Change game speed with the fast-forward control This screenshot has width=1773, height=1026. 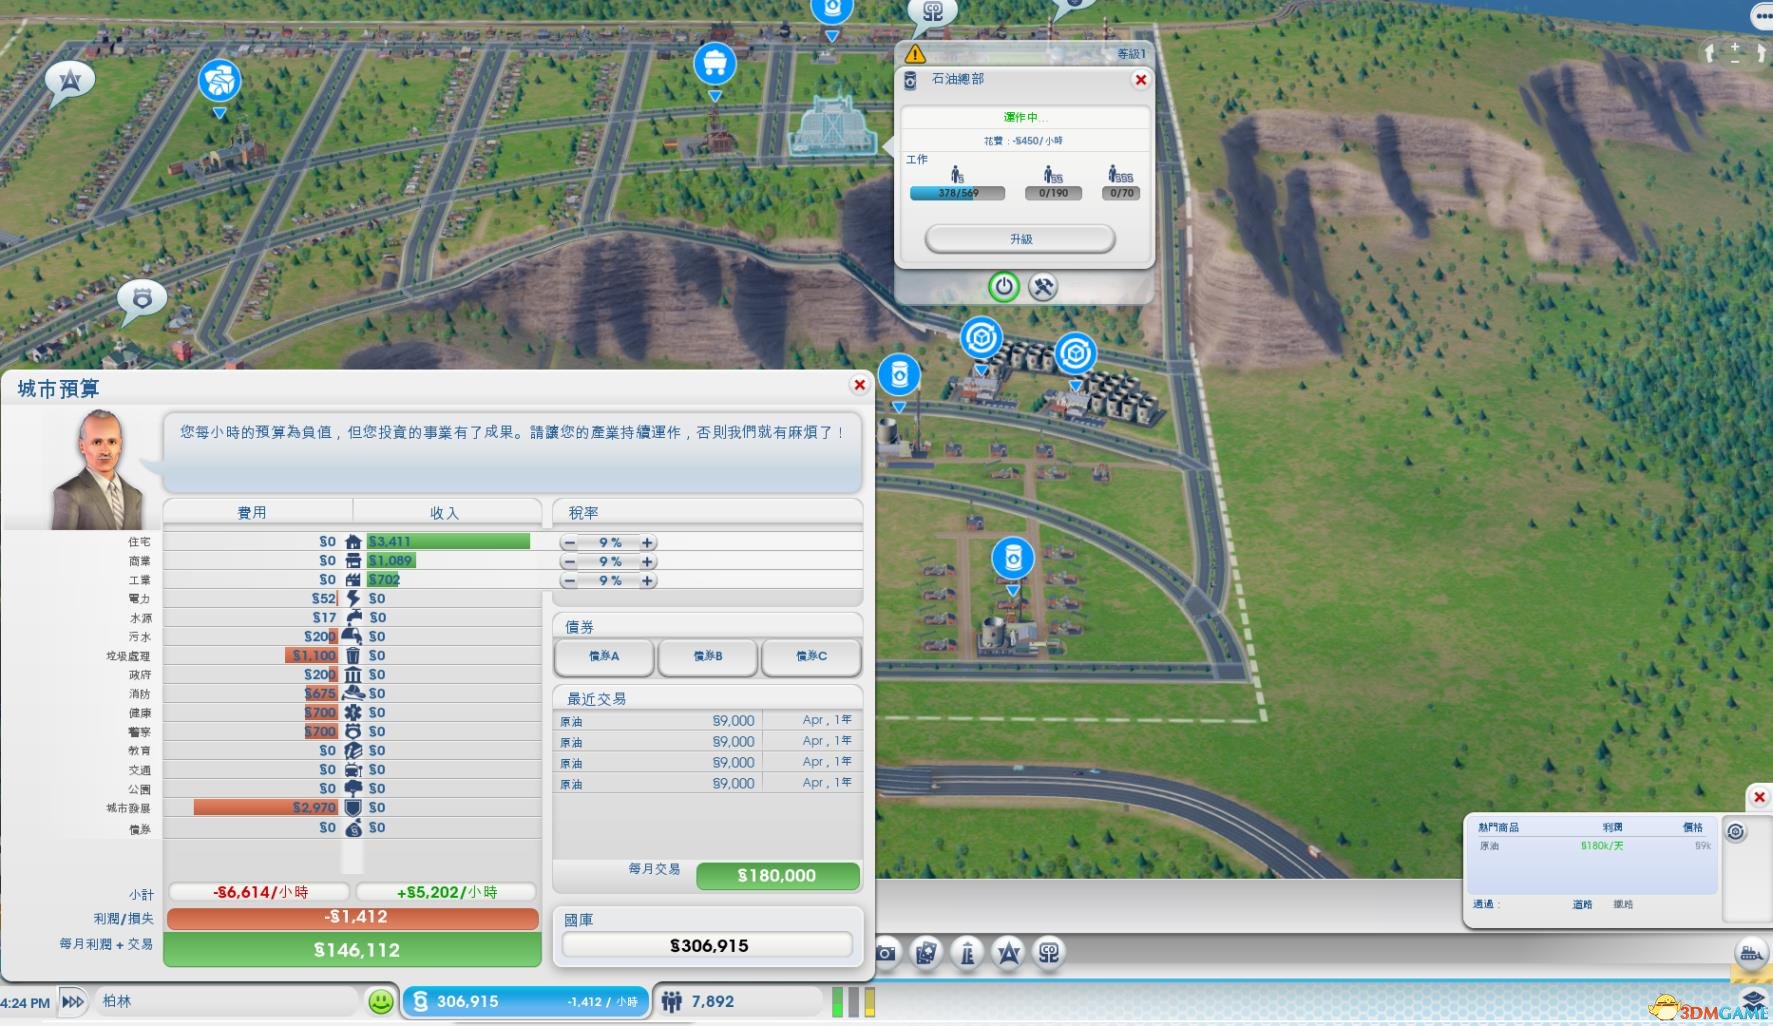[73, 1001]
